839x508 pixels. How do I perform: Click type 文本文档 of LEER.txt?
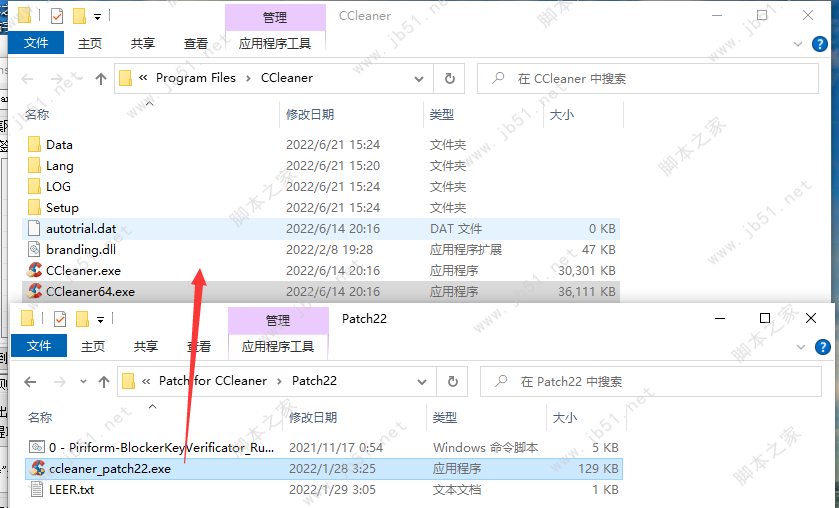coord(456,489)
